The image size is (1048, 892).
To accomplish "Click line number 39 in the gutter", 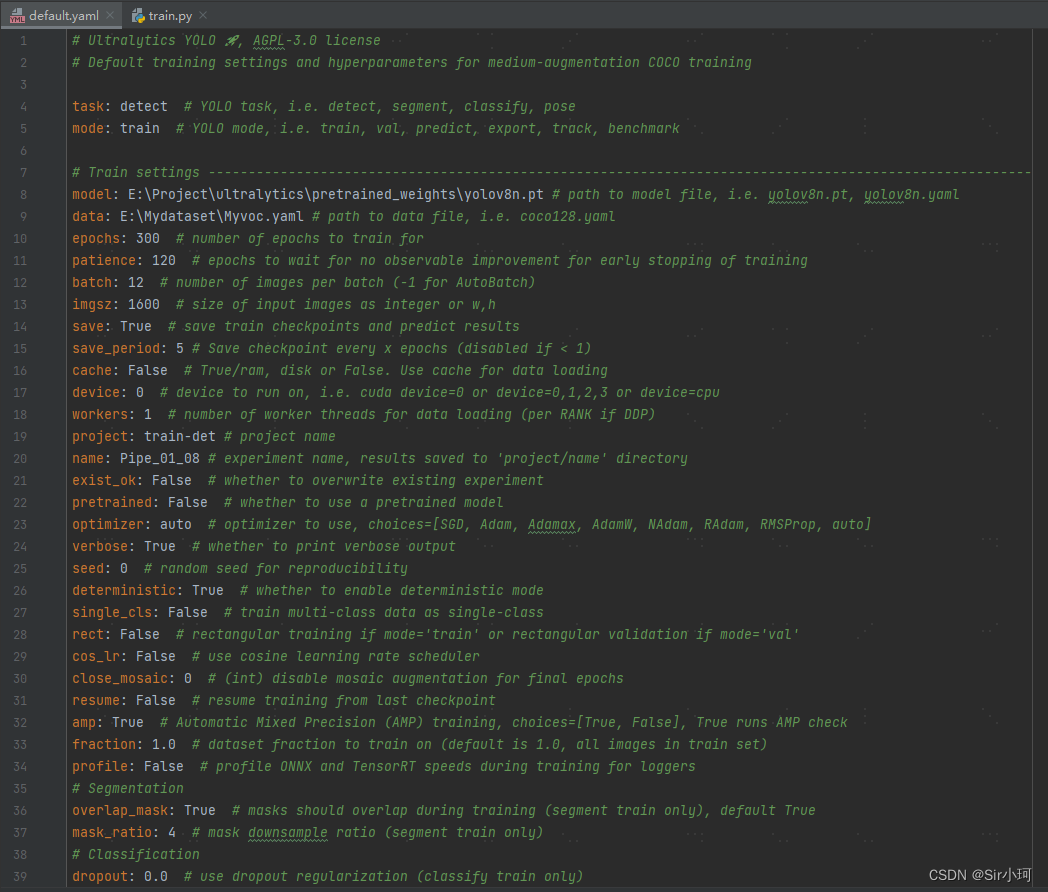I will (20, 877).
